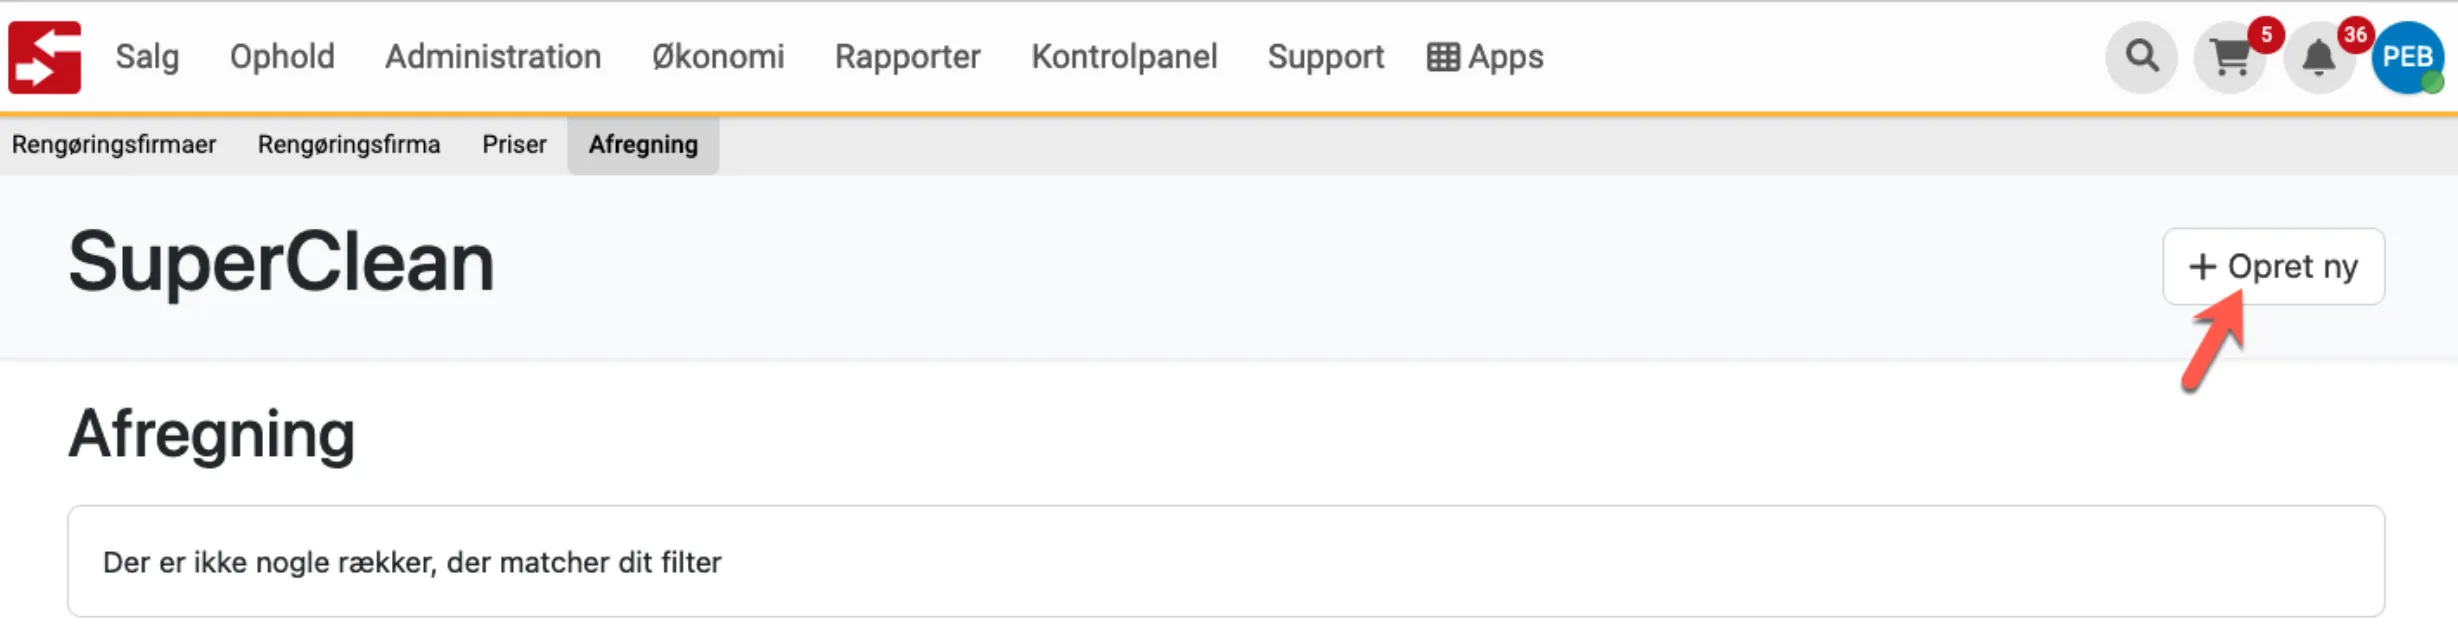Expand the Ophold menu

282,57
